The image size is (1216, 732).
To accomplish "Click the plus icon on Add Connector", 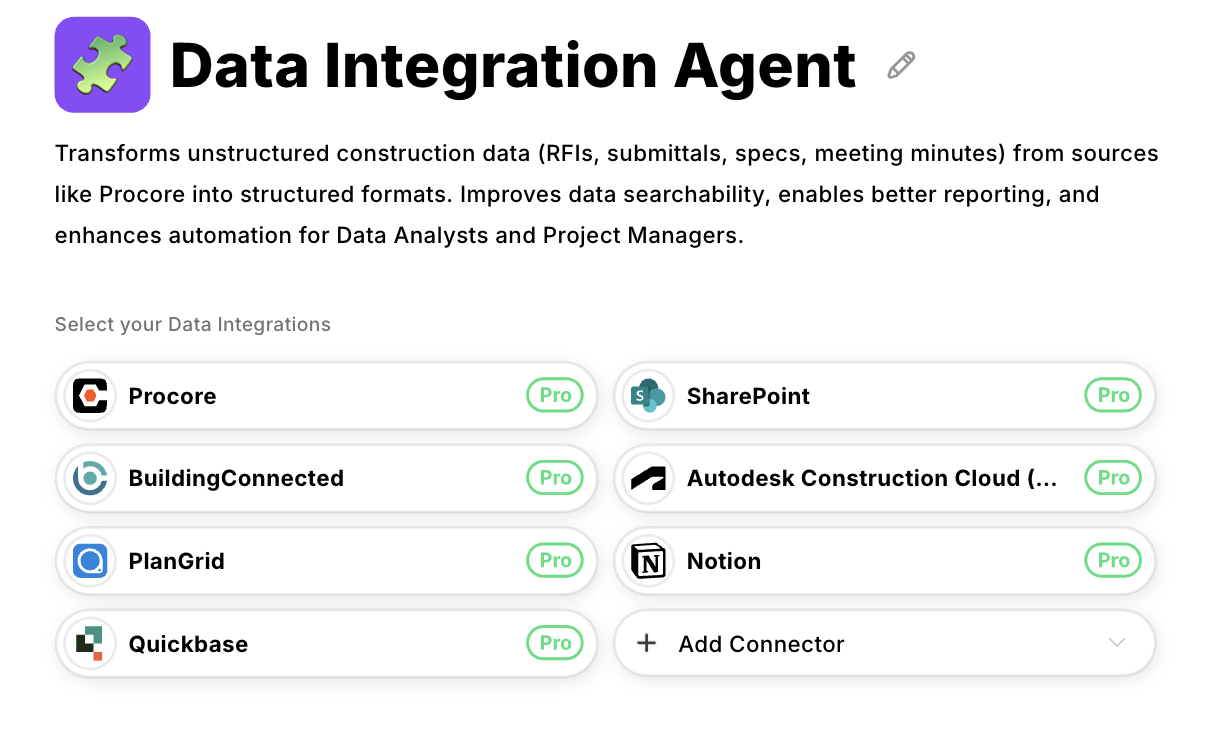I will 647,643.
